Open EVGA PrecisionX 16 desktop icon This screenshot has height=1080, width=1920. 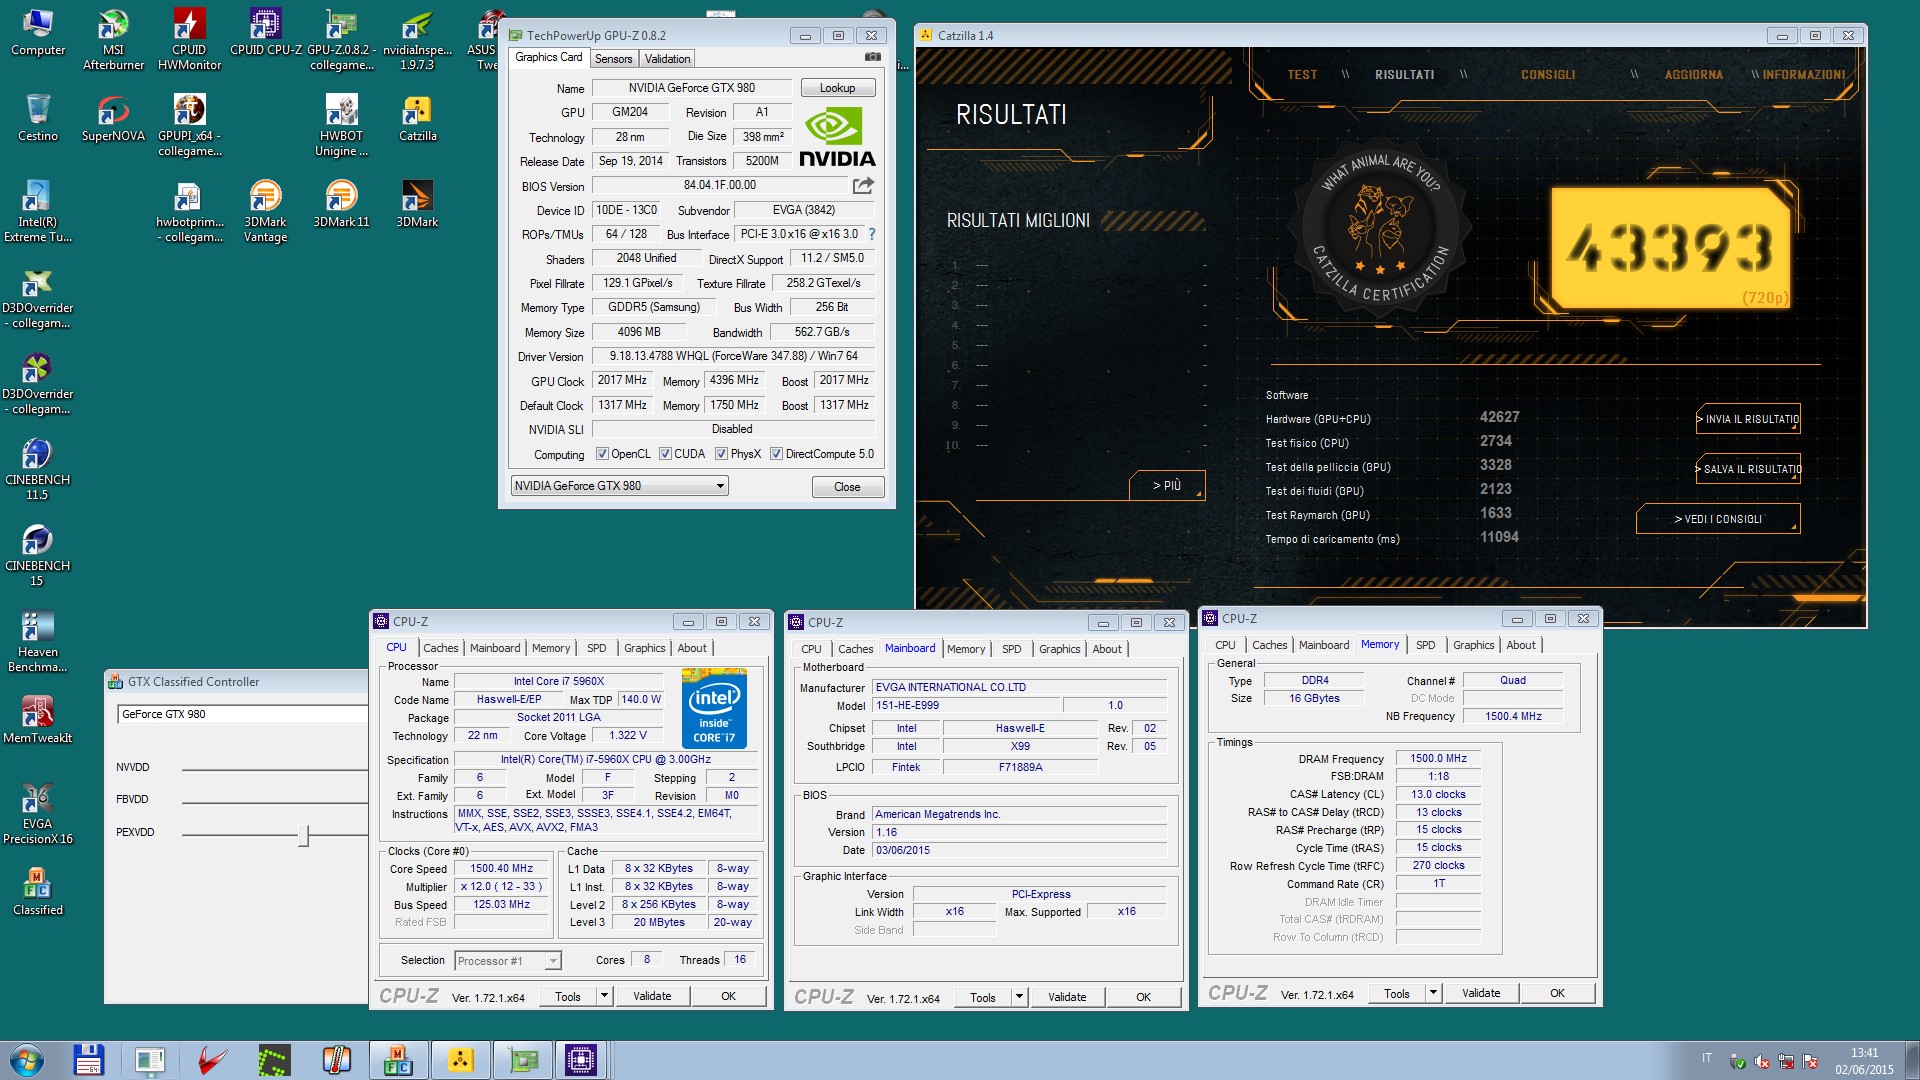pos(38,813)
